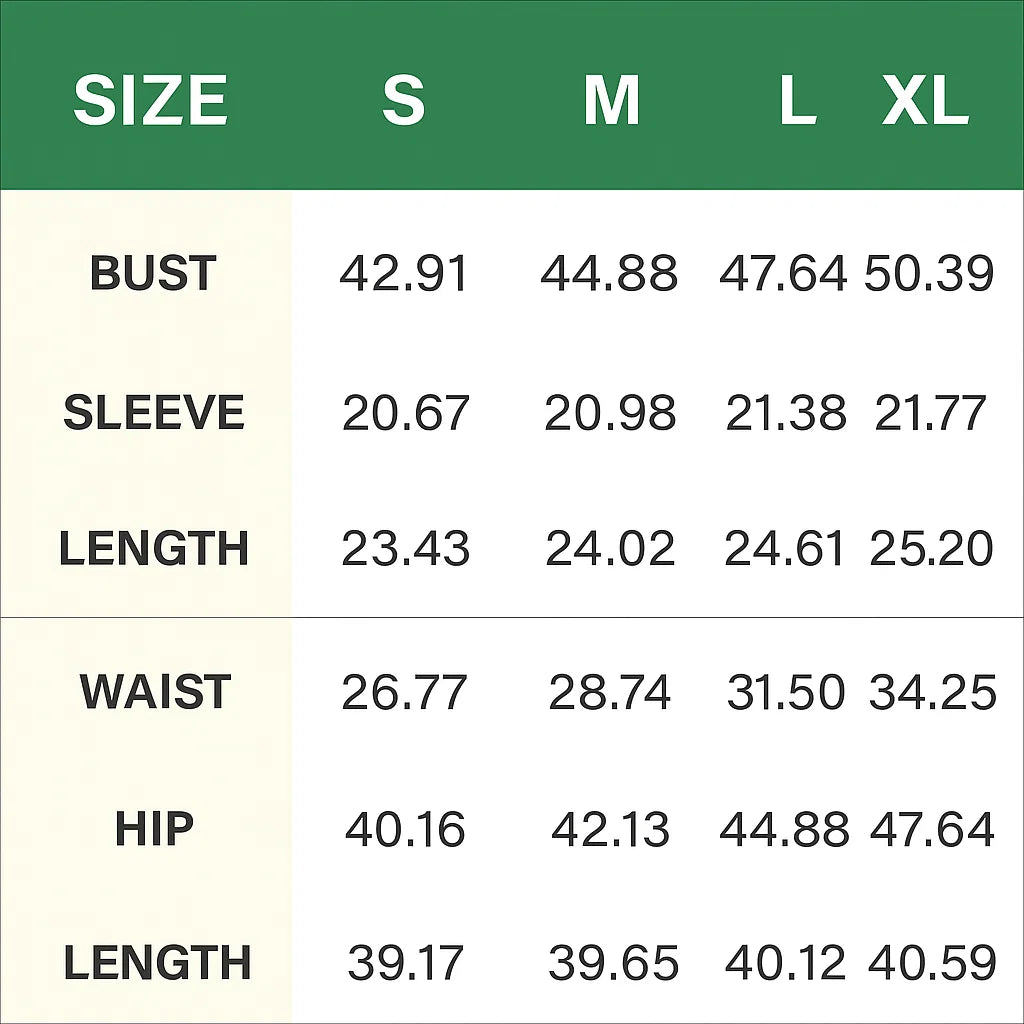Click the L size header
The height and width of the screenshot is (1024, 1024).
[797, 101]
